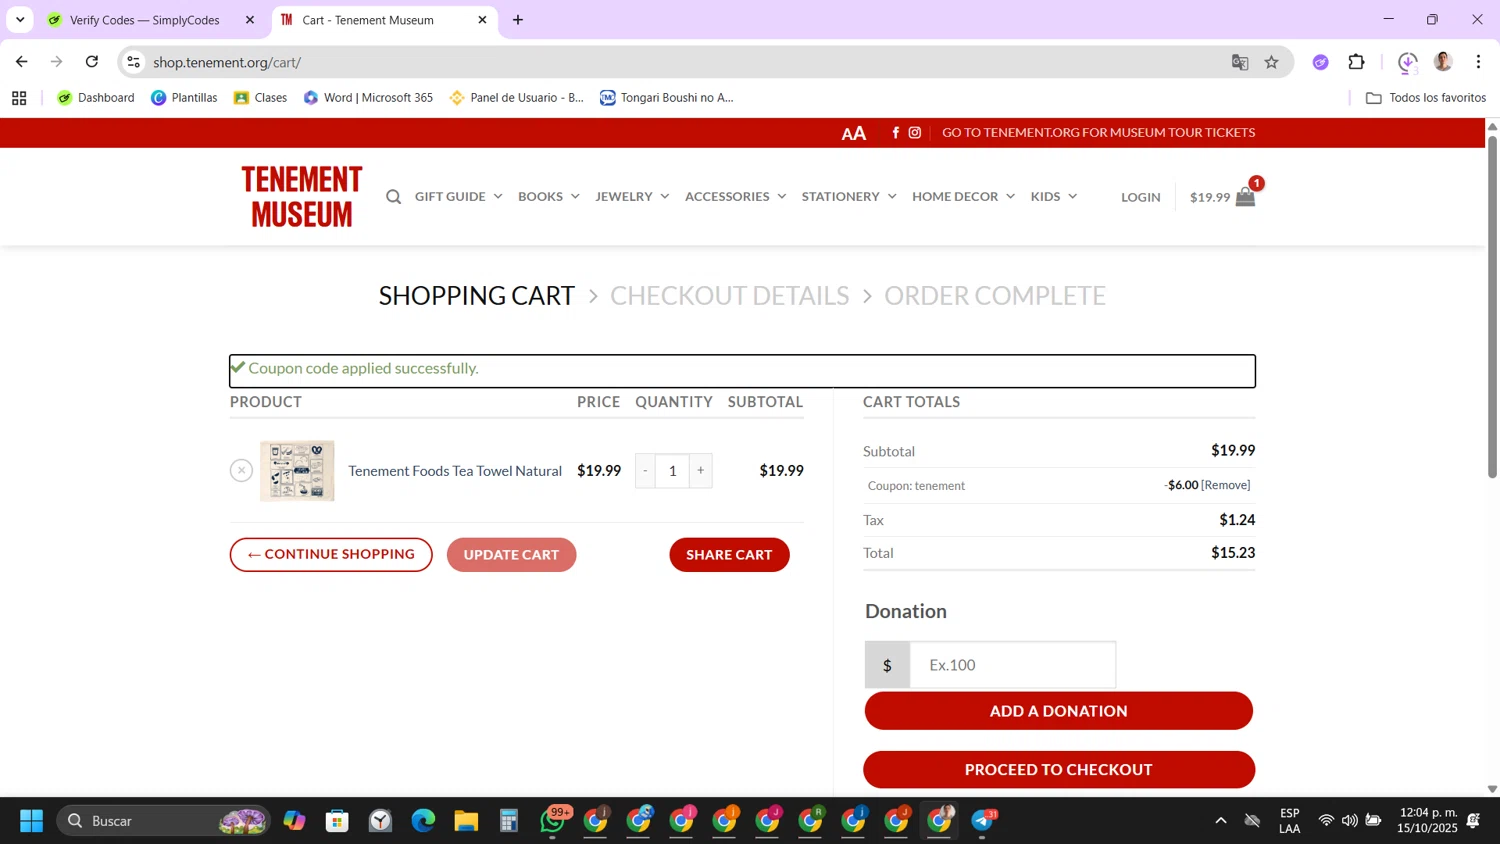Open Dashboard bookmark

96,98
